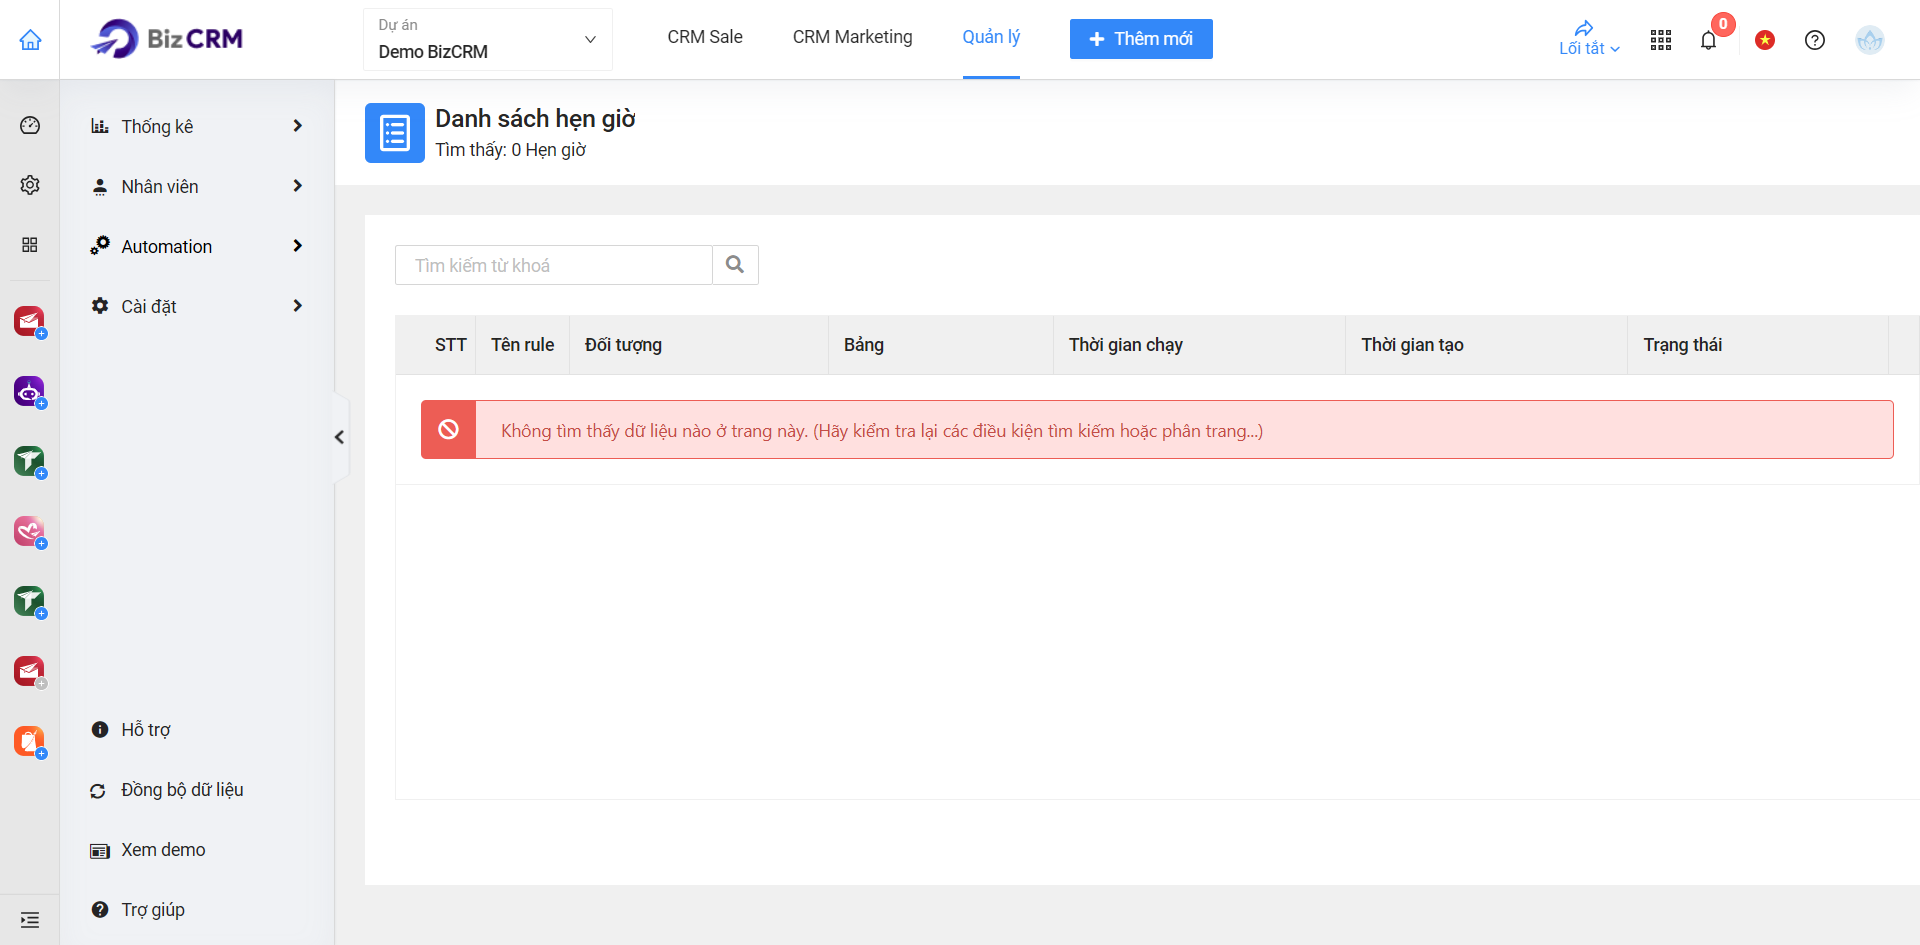Screen dimensions: 1920x945
Task: Open the Đồng bộ dữ liệu link
Action: pos(182,790)
